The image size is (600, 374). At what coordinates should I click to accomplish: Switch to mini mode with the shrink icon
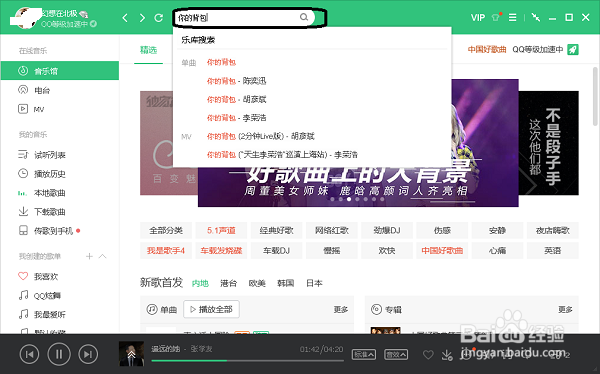coord(536,18)
